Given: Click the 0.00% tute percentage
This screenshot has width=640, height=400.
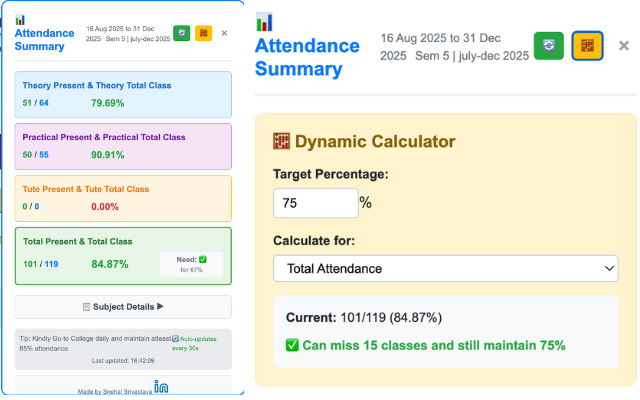Looking at the screenshot, I should click(x=105, y=207).
